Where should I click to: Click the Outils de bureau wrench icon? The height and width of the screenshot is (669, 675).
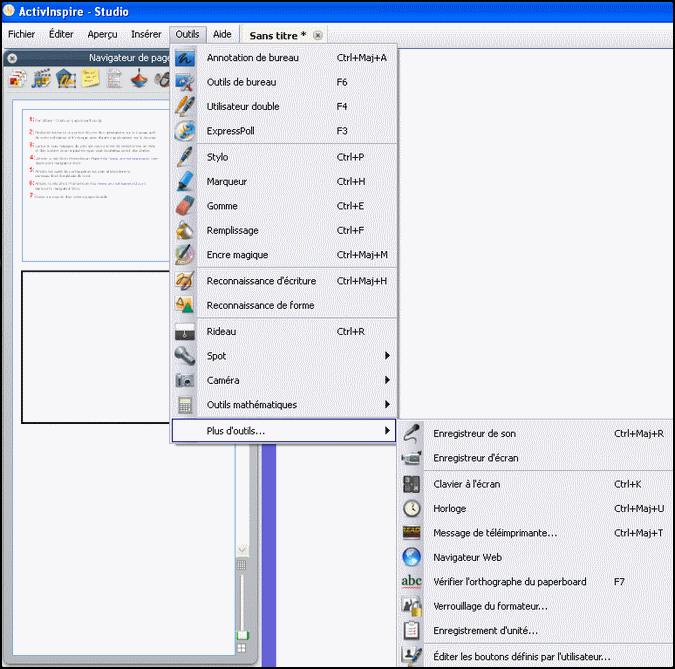coord(185,82)
